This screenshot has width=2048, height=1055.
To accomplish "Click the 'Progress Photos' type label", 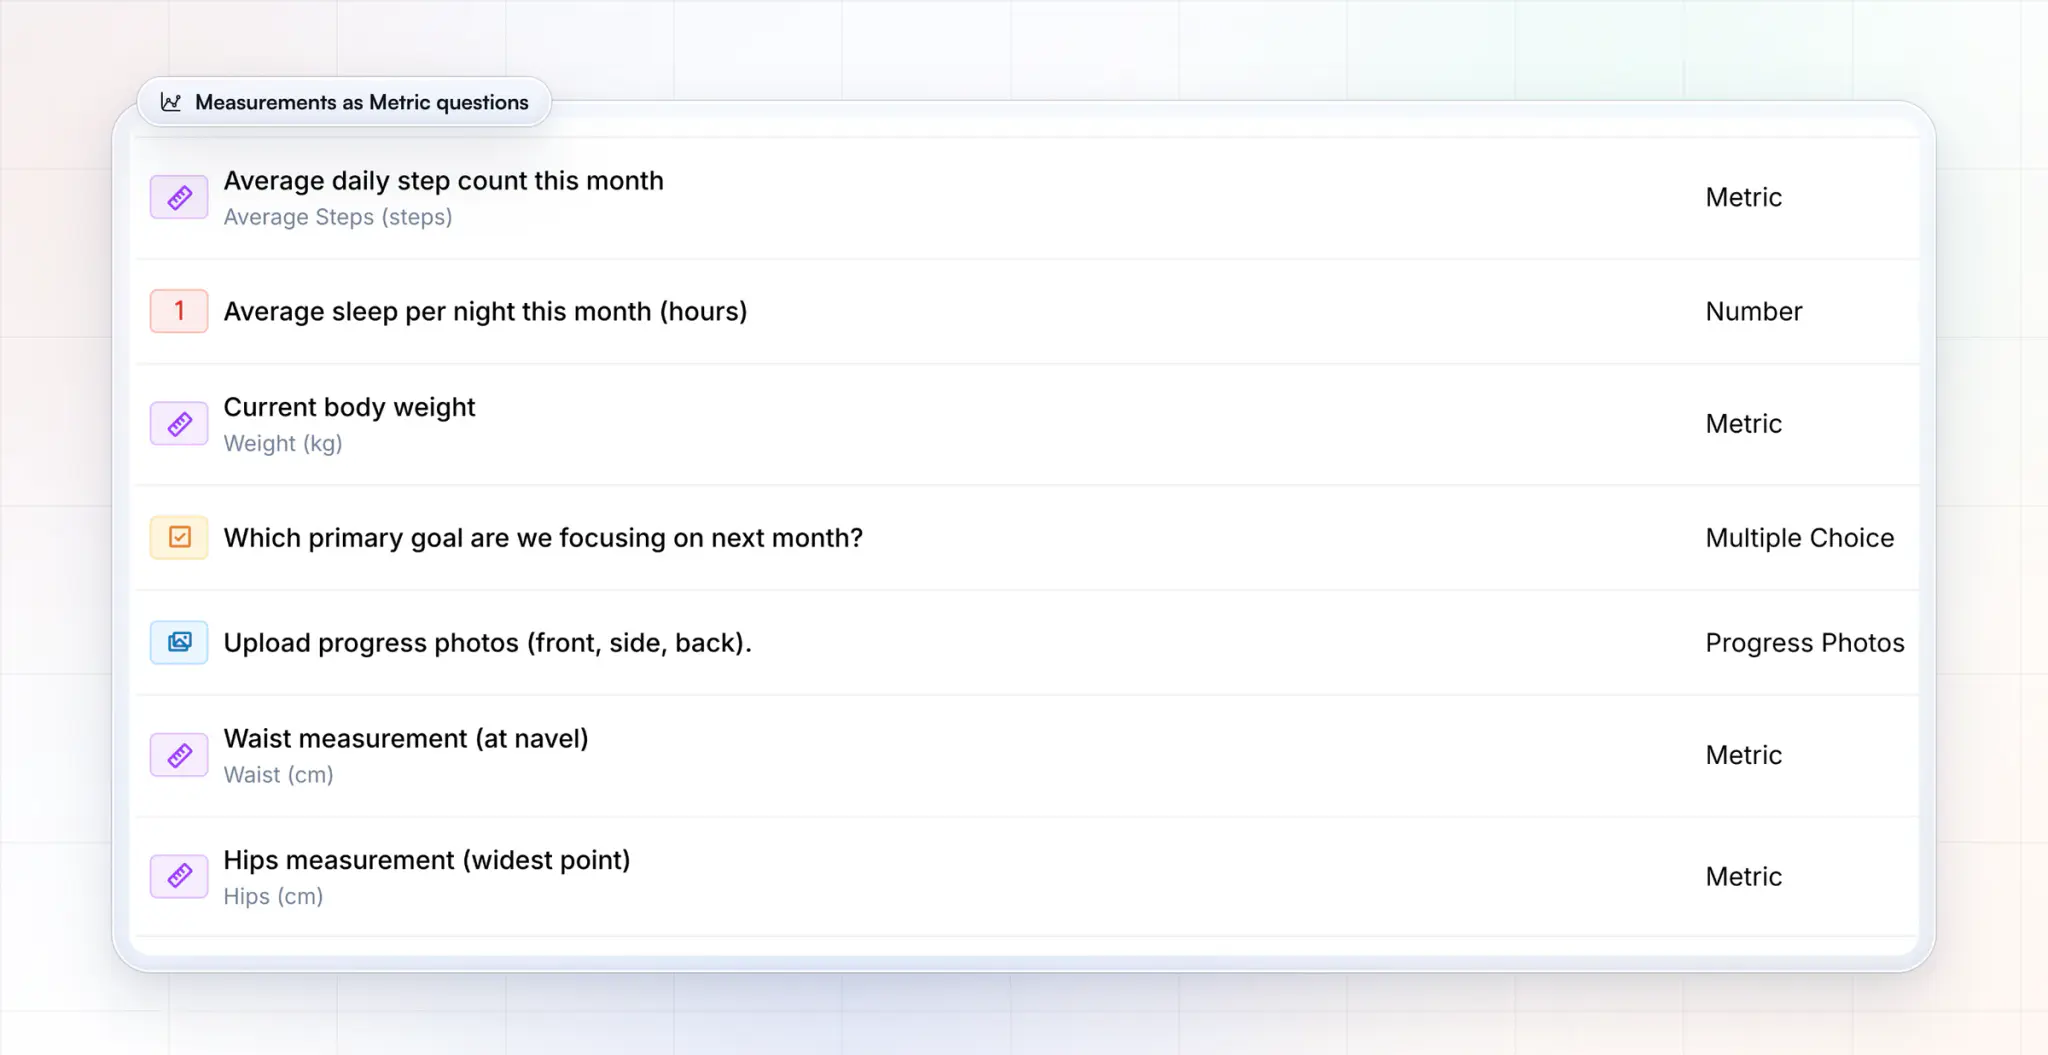I will click(1804, 643).
